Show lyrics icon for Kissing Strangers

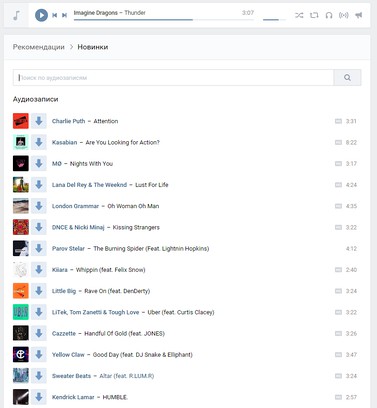338,227
